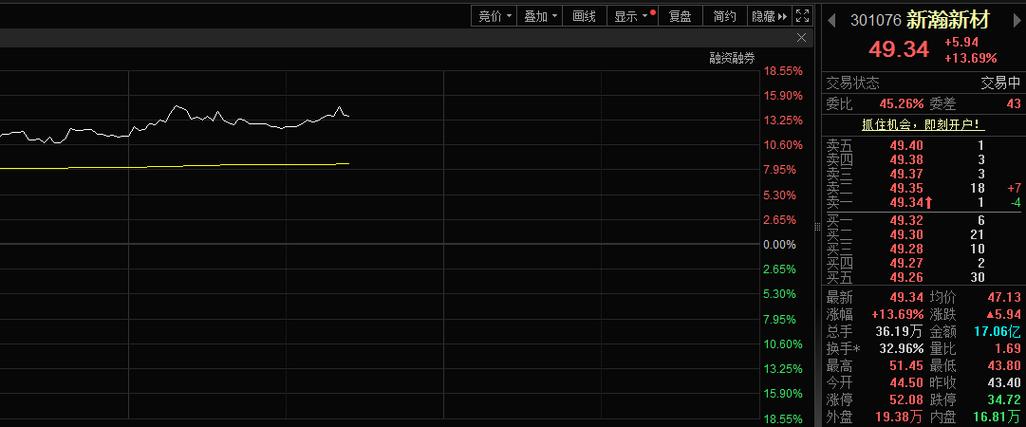Switch to 简约 simple view
The width and height of the screenshot is (1026, 427).
click(x=724, y=16)
